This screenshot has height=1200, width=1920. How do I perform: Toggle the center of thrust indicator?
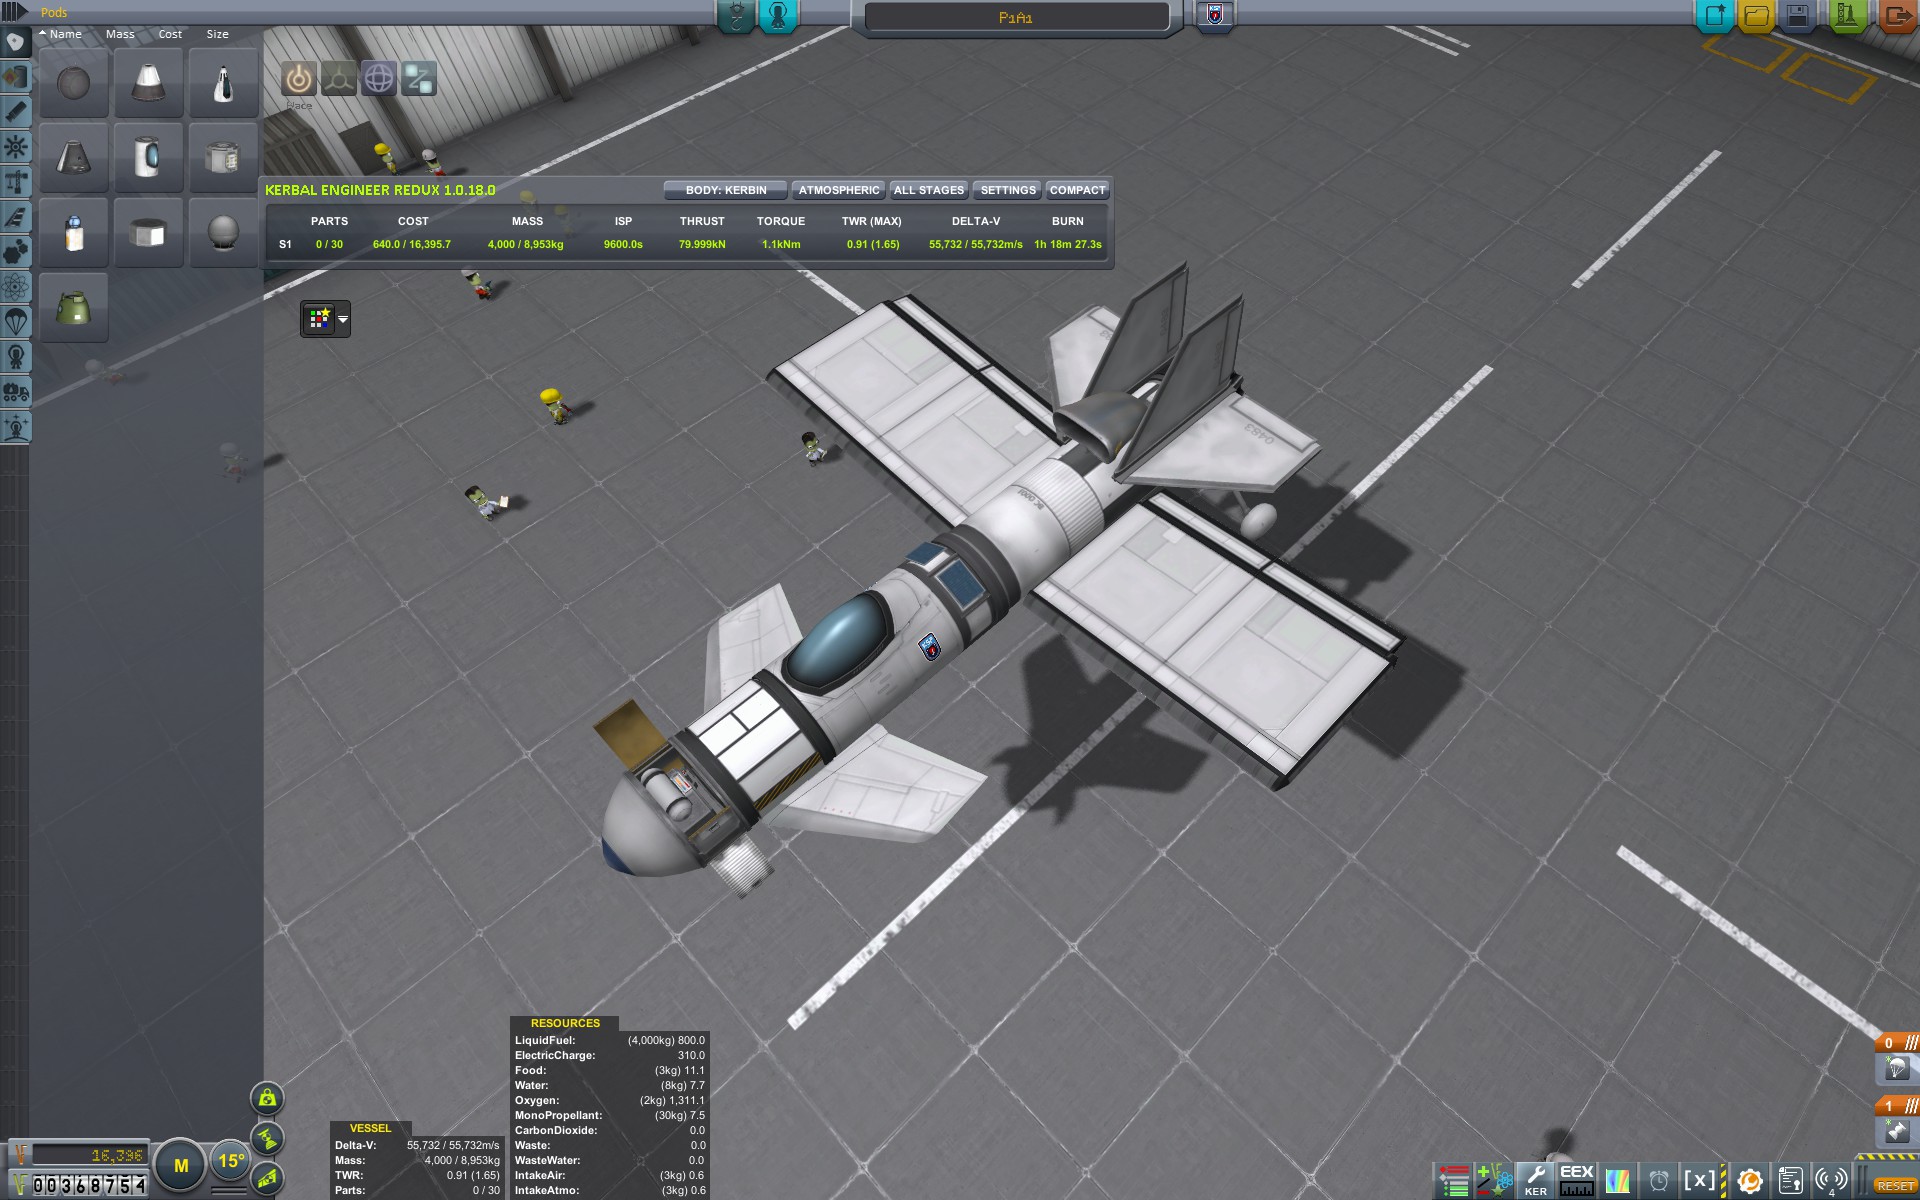(x=267, y=1138)
